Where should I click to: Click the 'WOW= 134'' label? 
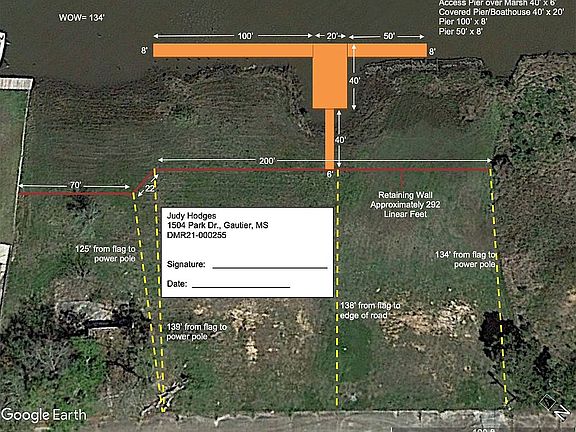click(82, 18)
